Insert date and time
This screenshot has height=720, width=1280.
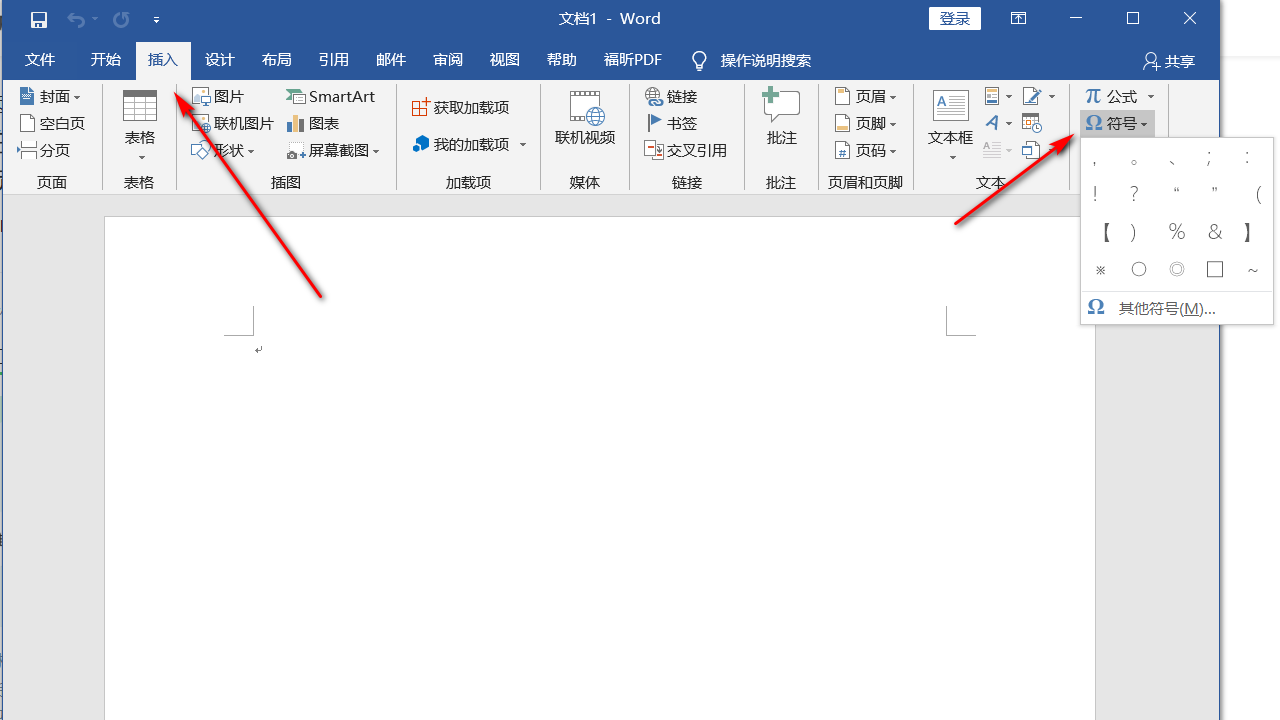1032,124
